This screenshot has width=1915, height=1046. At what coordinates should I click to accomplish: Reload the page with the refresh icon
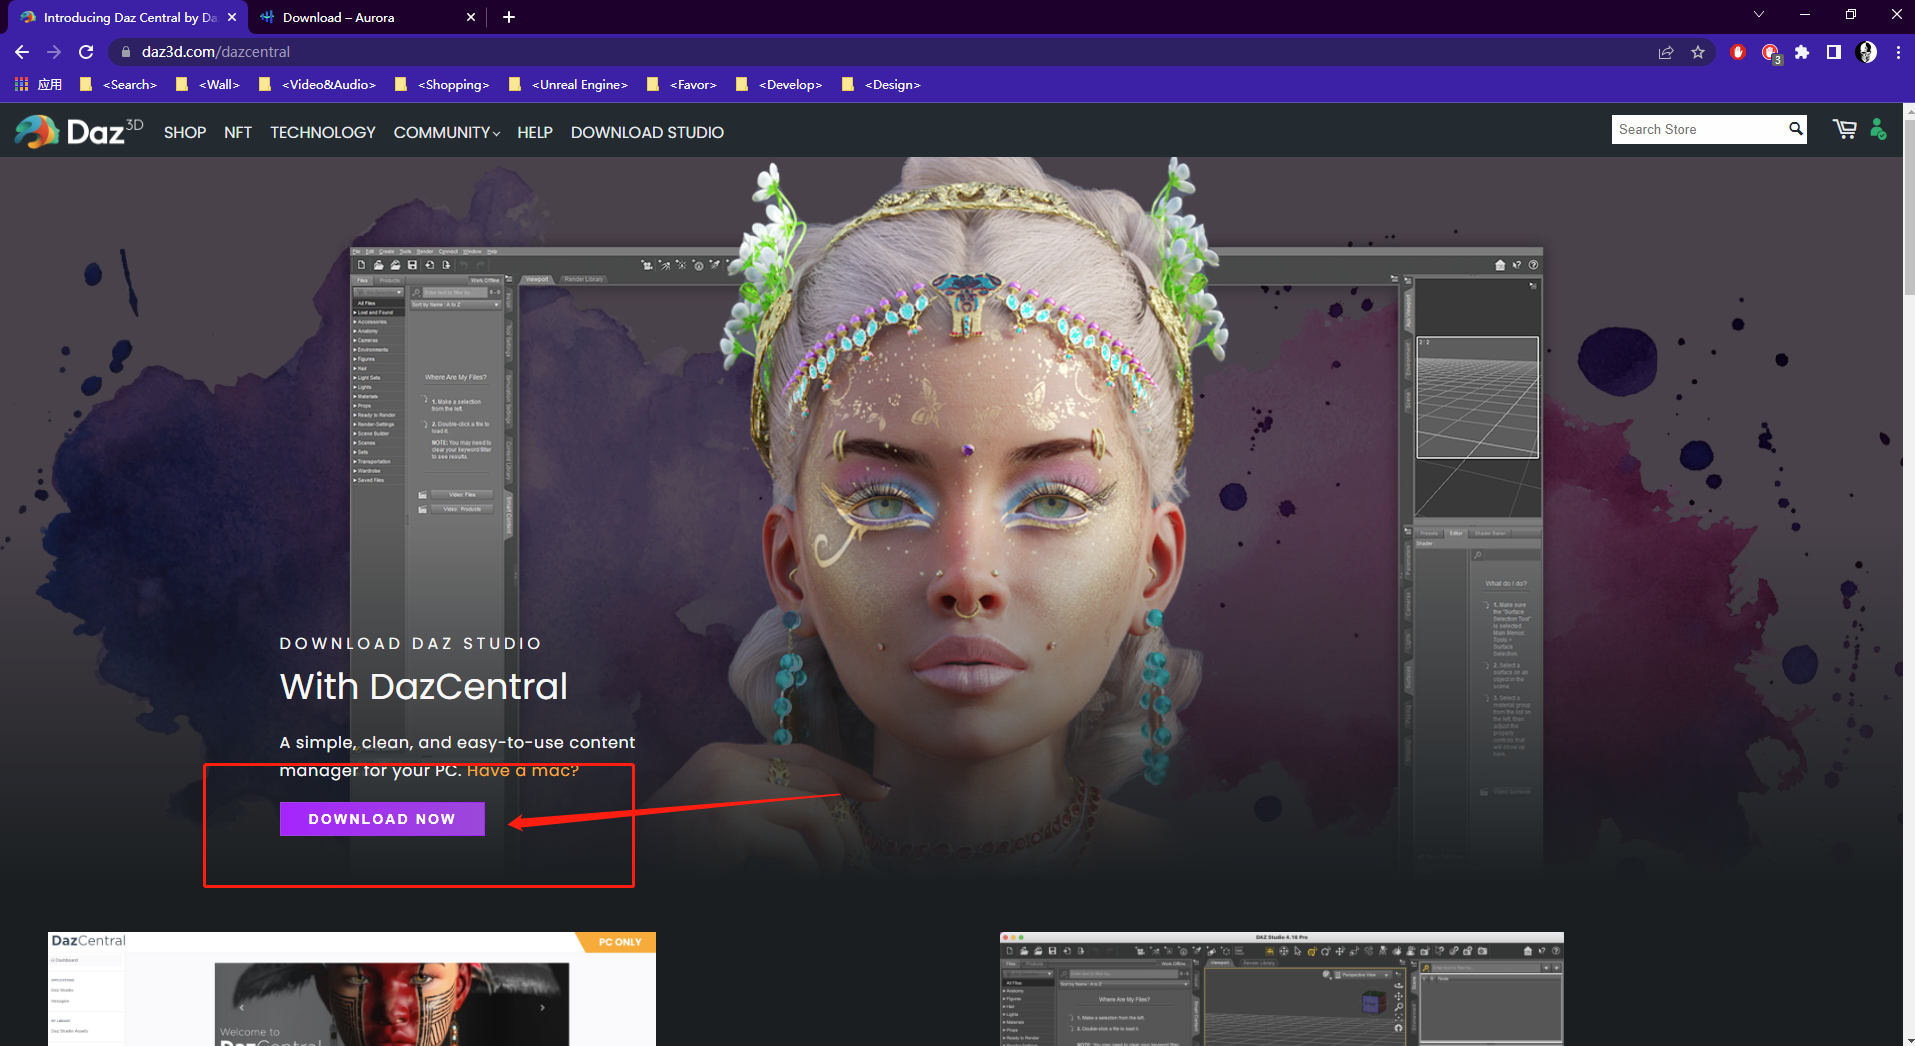click(x=86, y=52)
